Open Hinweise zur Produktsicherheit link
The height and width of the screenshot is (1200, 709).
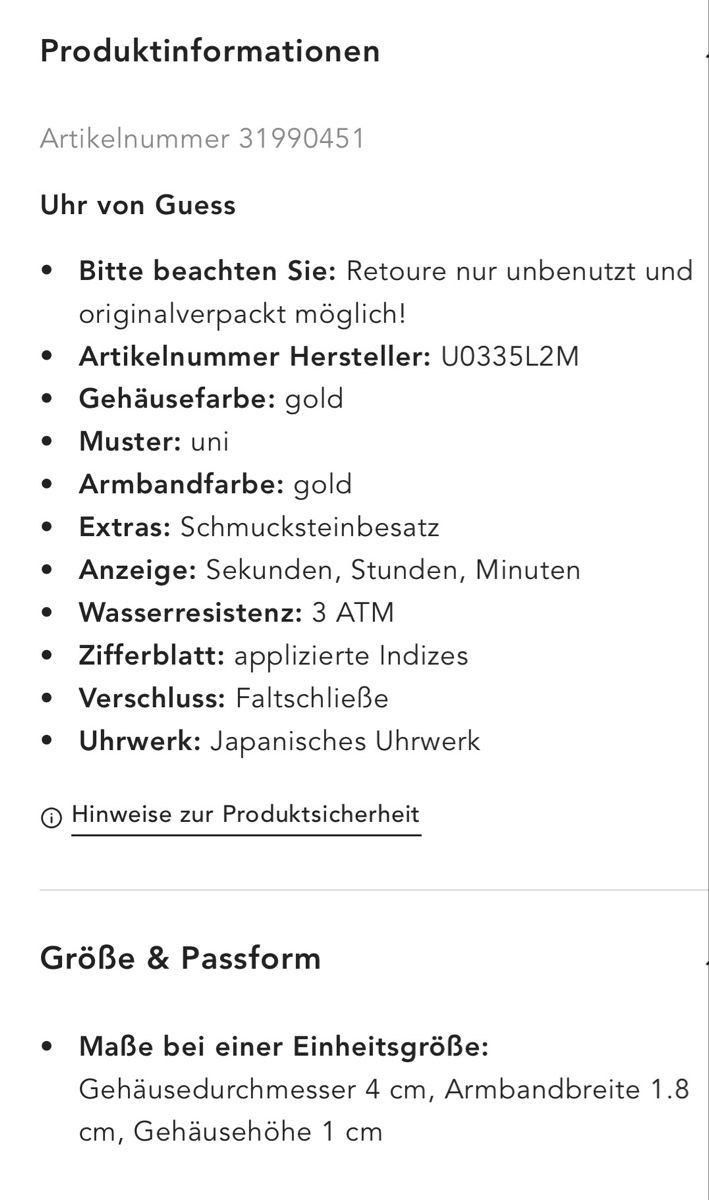pyautogui.click(x=245, y=815)
